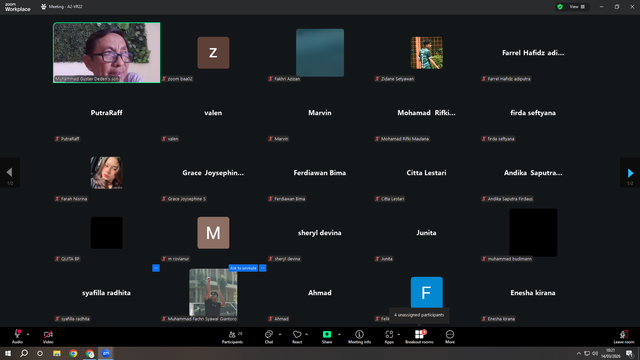Viewport: 640px width, 360px height.
Task: Select Fakhri Azizan's blurred avatar tile
Action: pos(320,53)
